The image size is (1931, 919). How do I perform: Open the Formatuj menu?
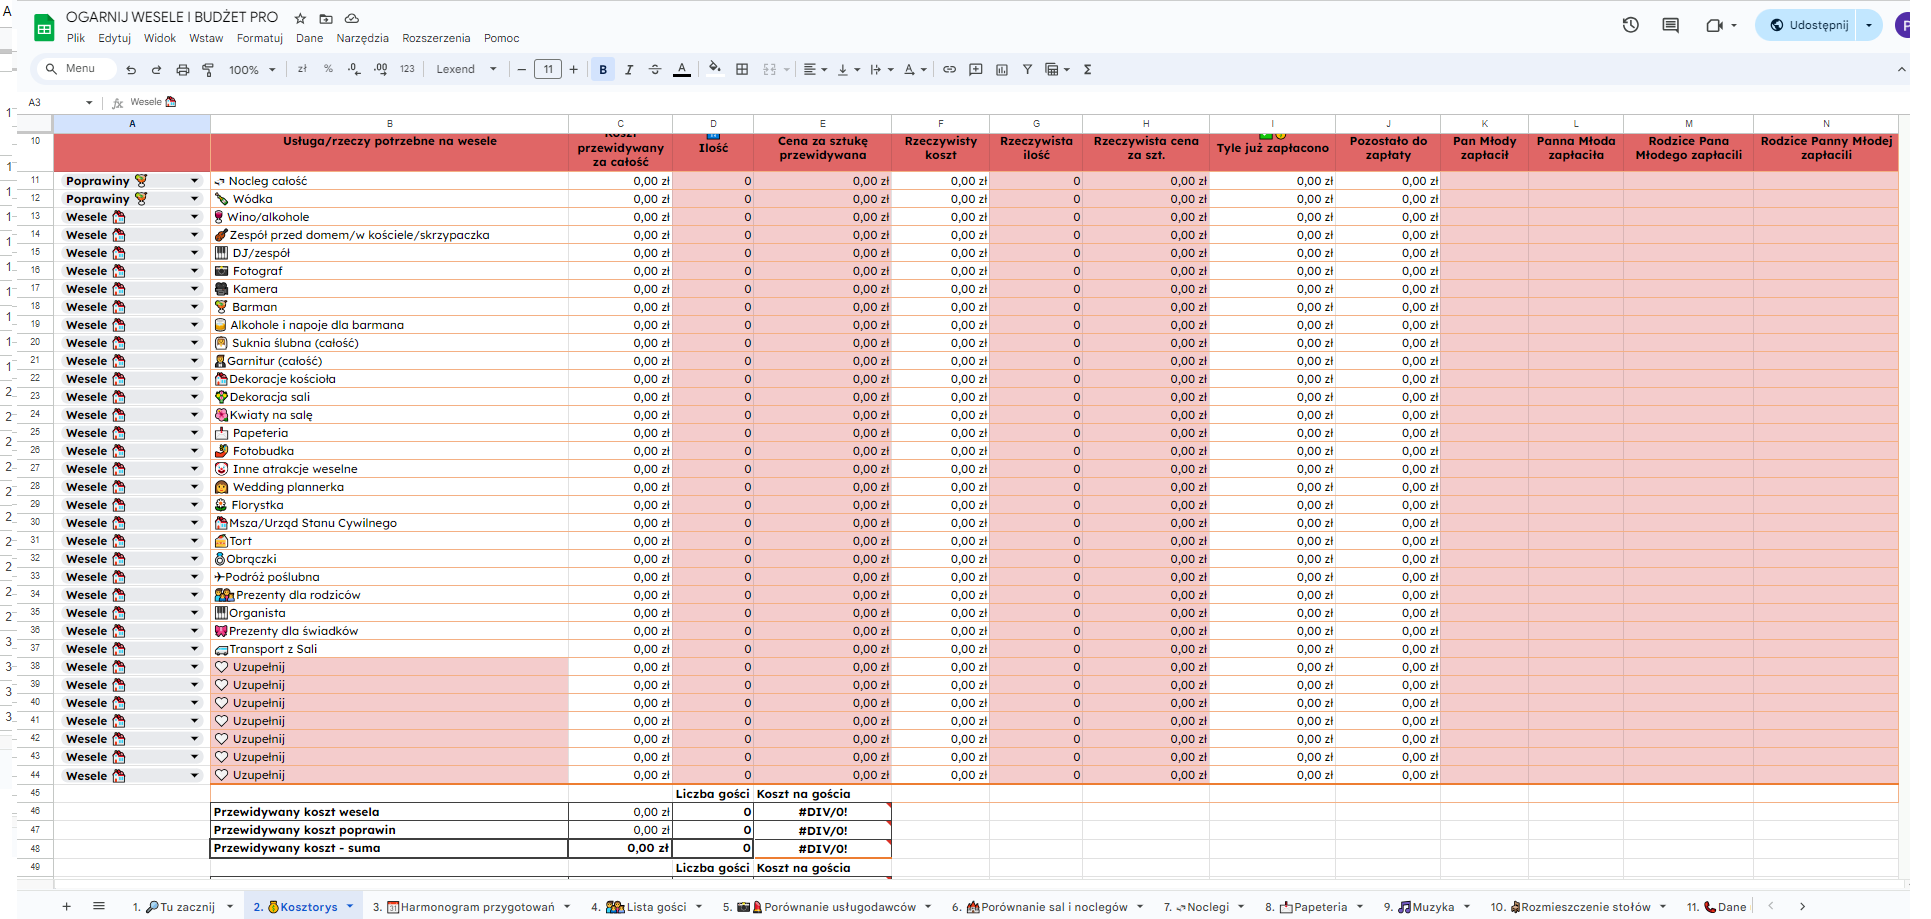(259, 38)
